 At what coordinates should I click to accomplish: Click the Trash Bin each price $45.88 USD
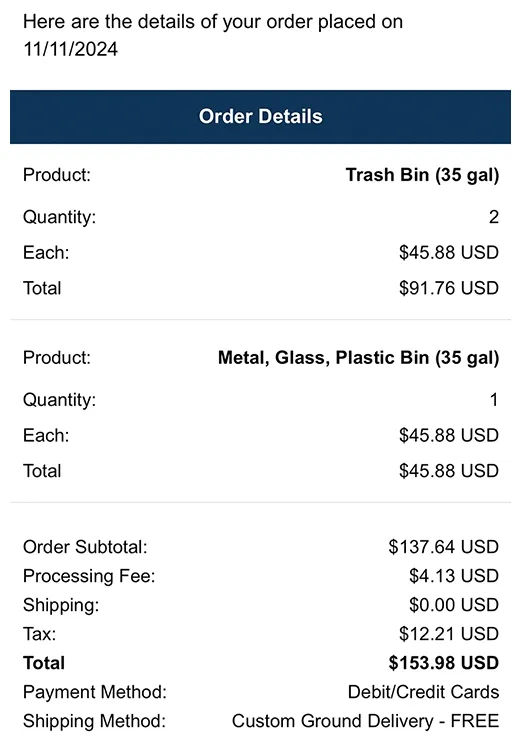point(449,252)
